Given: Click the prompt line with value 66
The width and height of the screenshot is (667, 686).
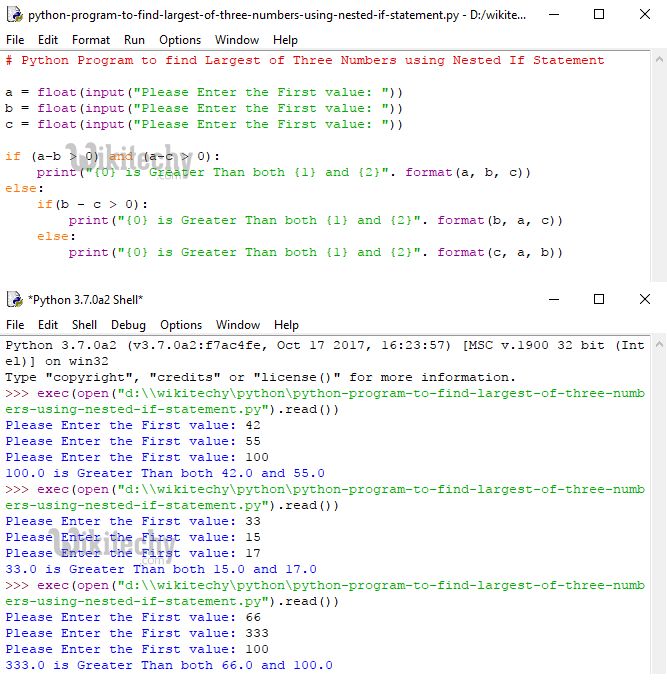Looking at the screenshot, I should coord(133,617).
